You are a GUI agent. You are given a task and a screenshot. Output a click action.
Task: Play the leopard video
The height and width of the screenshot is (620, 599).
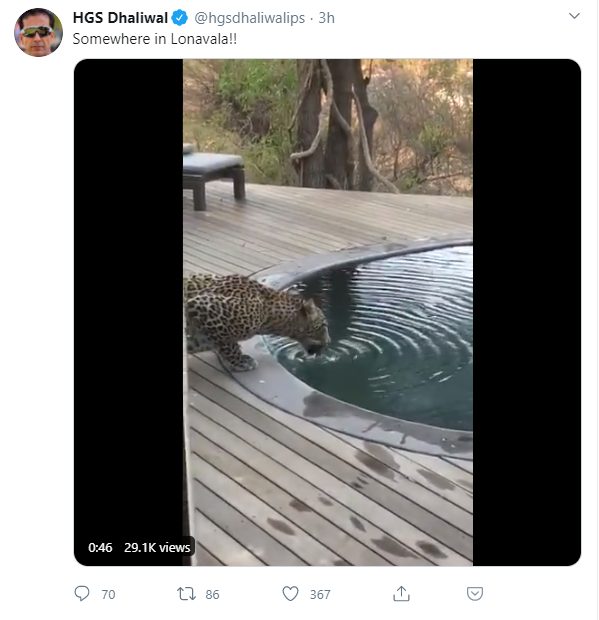328,312
